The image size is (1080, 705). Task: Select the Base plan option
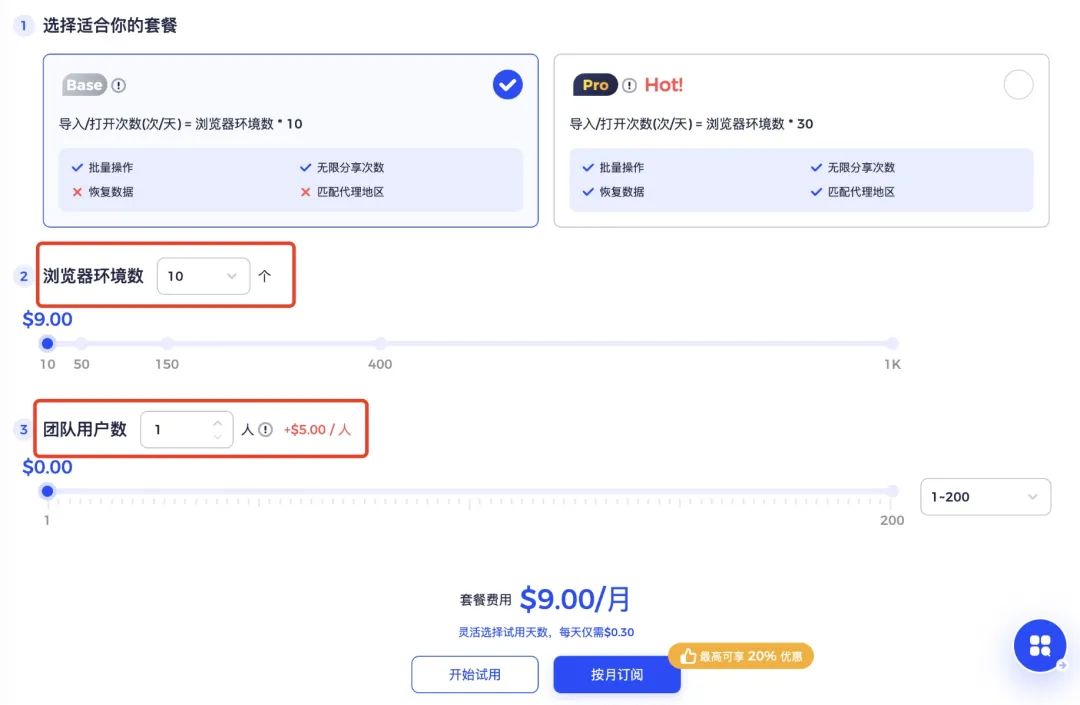290,140
